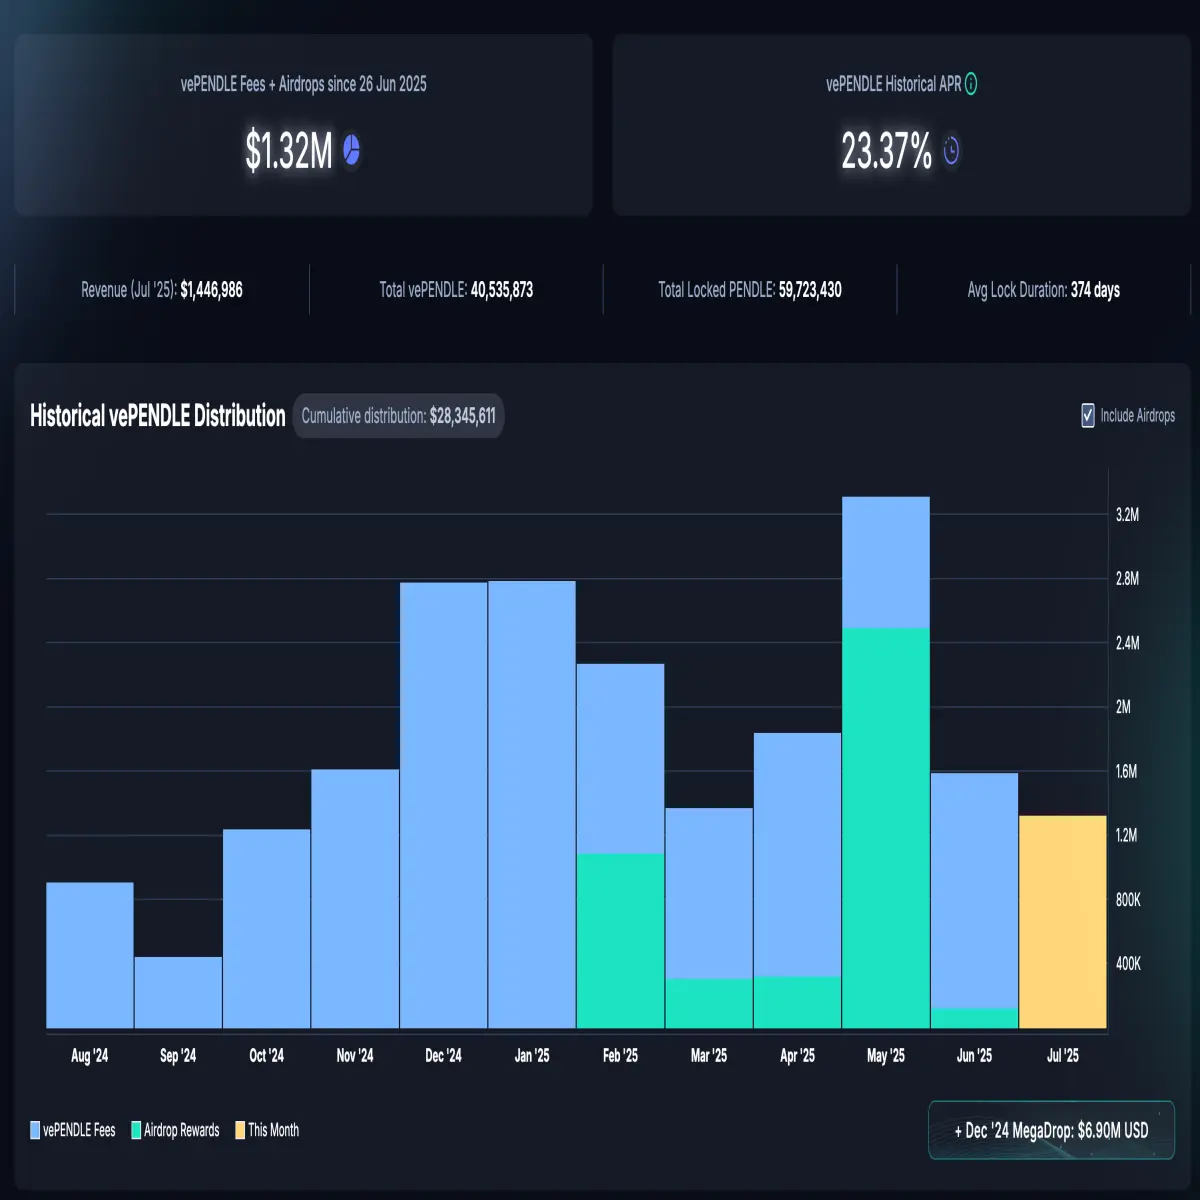The width and height of the screenshot is (1200, 1200).
Task: Click the clock icon beside 23.37%
Action: (951, 151)
